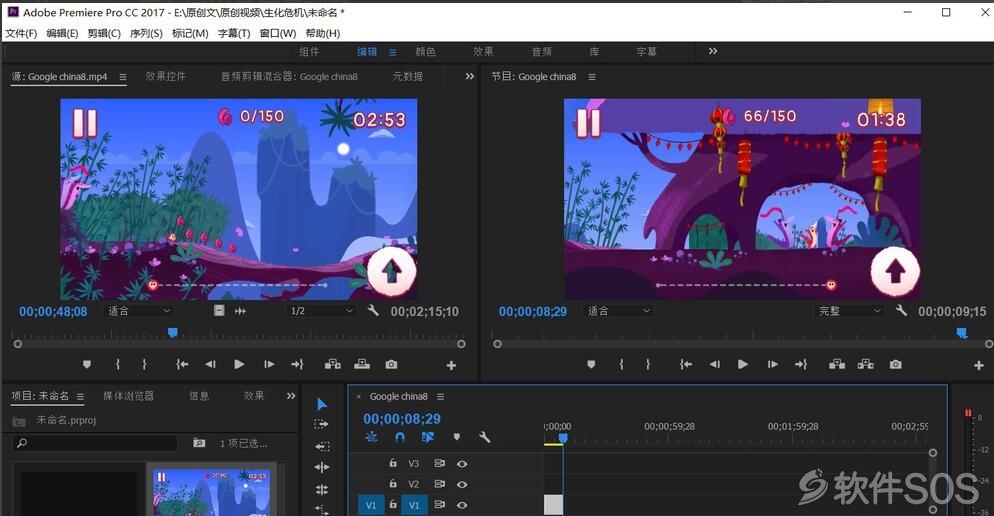The width and height of the screenshot is (994, 516).
Task: Click Insert button in Source monitor
Action: (333, 364)
